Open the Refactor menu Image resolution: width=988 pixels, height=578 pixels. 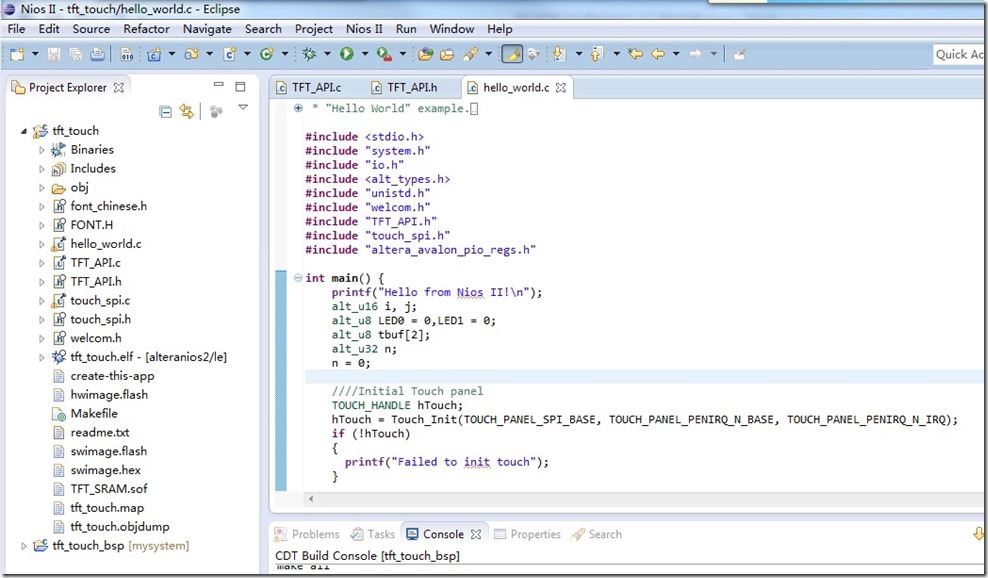[x=146, y=29]
